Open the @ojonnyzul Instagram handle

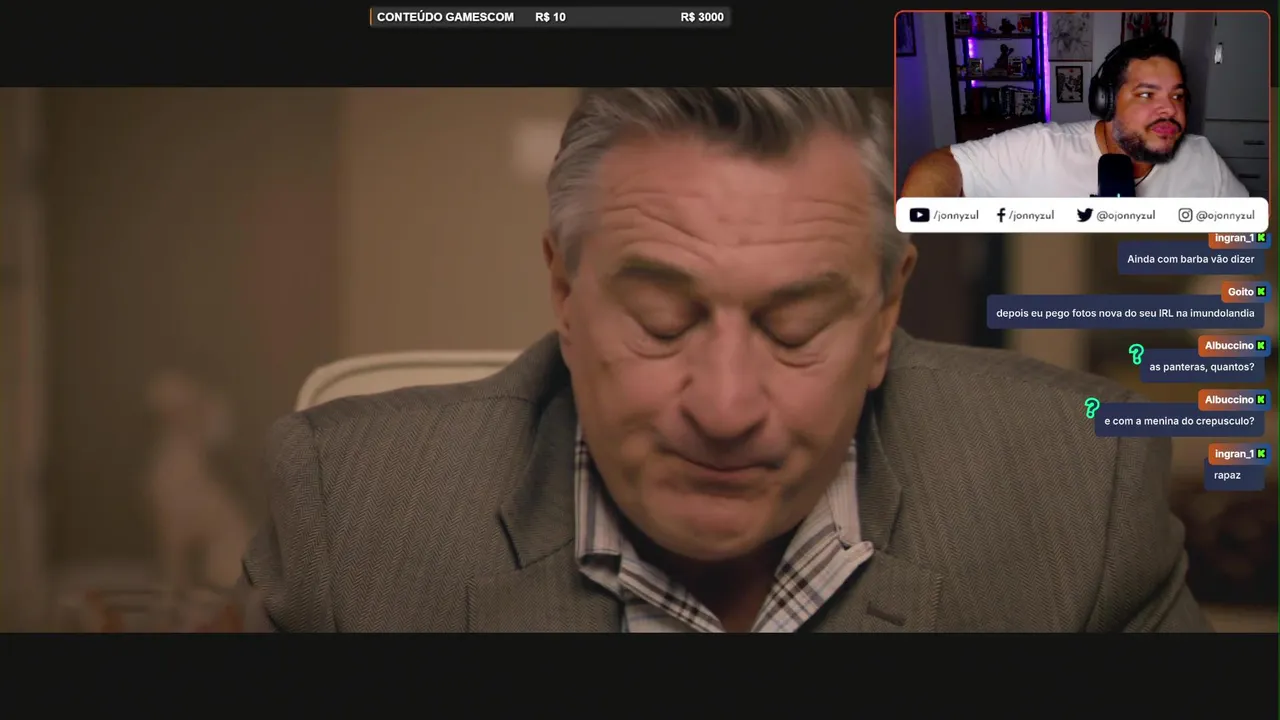coord(1225,215)
